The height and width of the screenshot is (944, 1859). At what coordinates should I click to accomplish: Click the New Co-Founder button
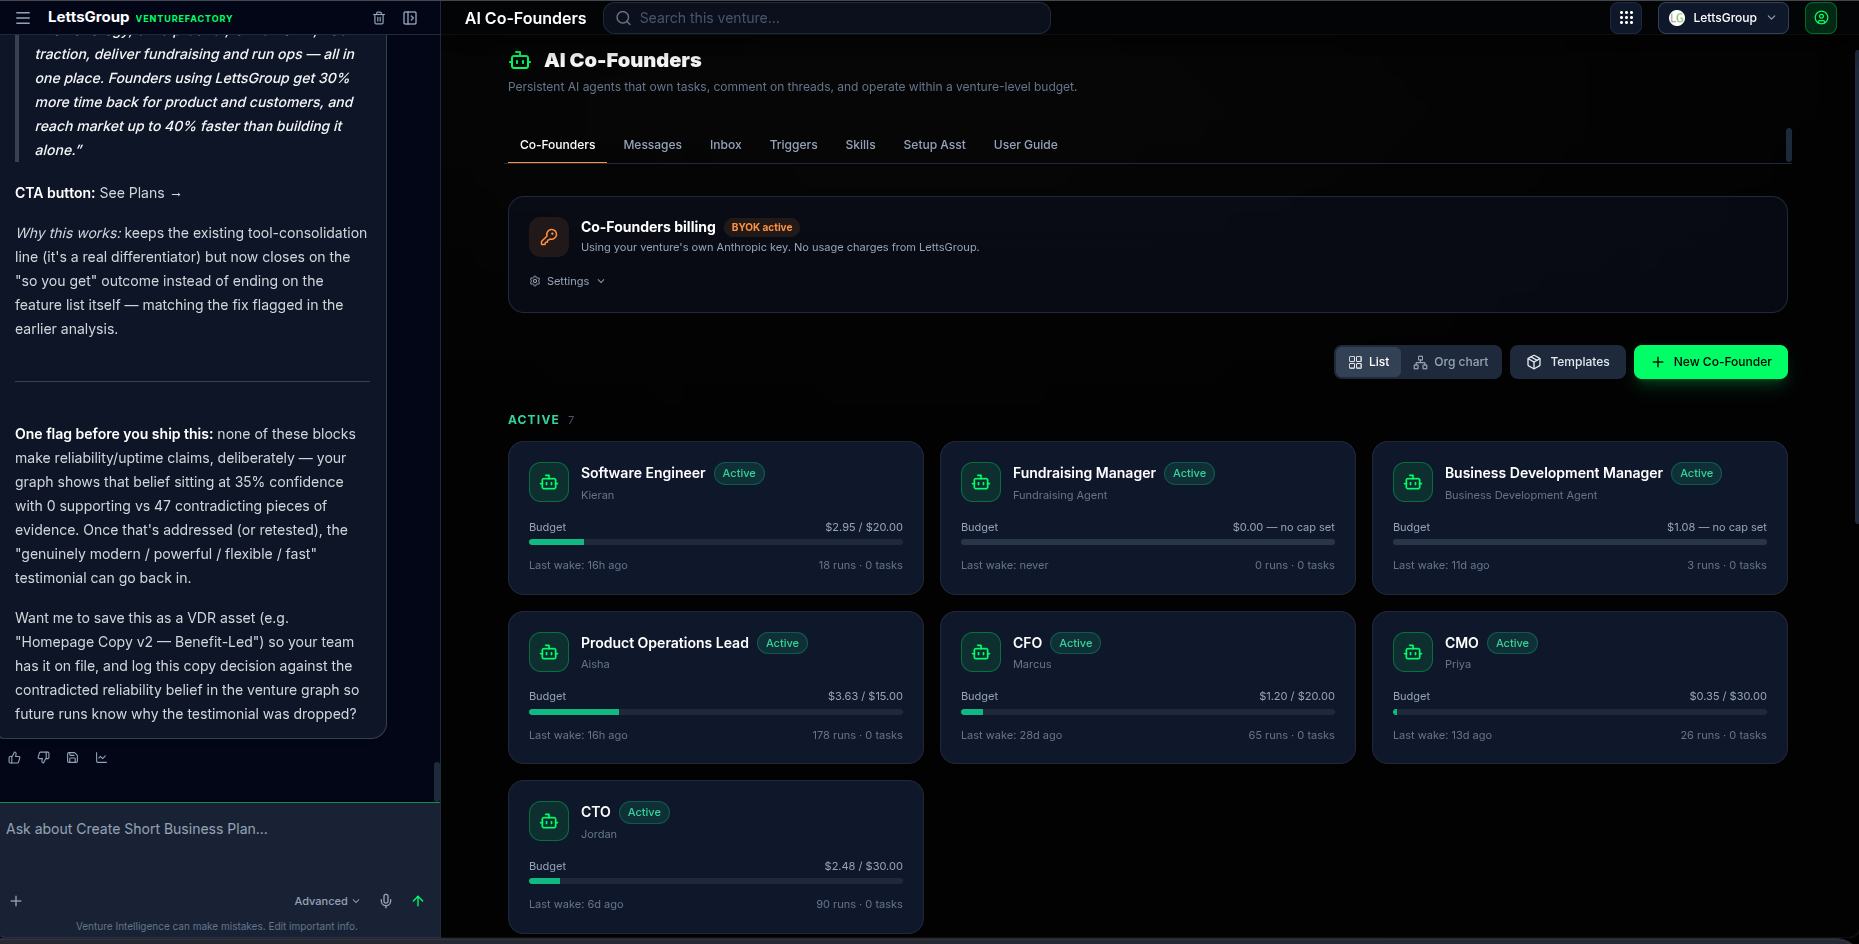[1710, 362]
